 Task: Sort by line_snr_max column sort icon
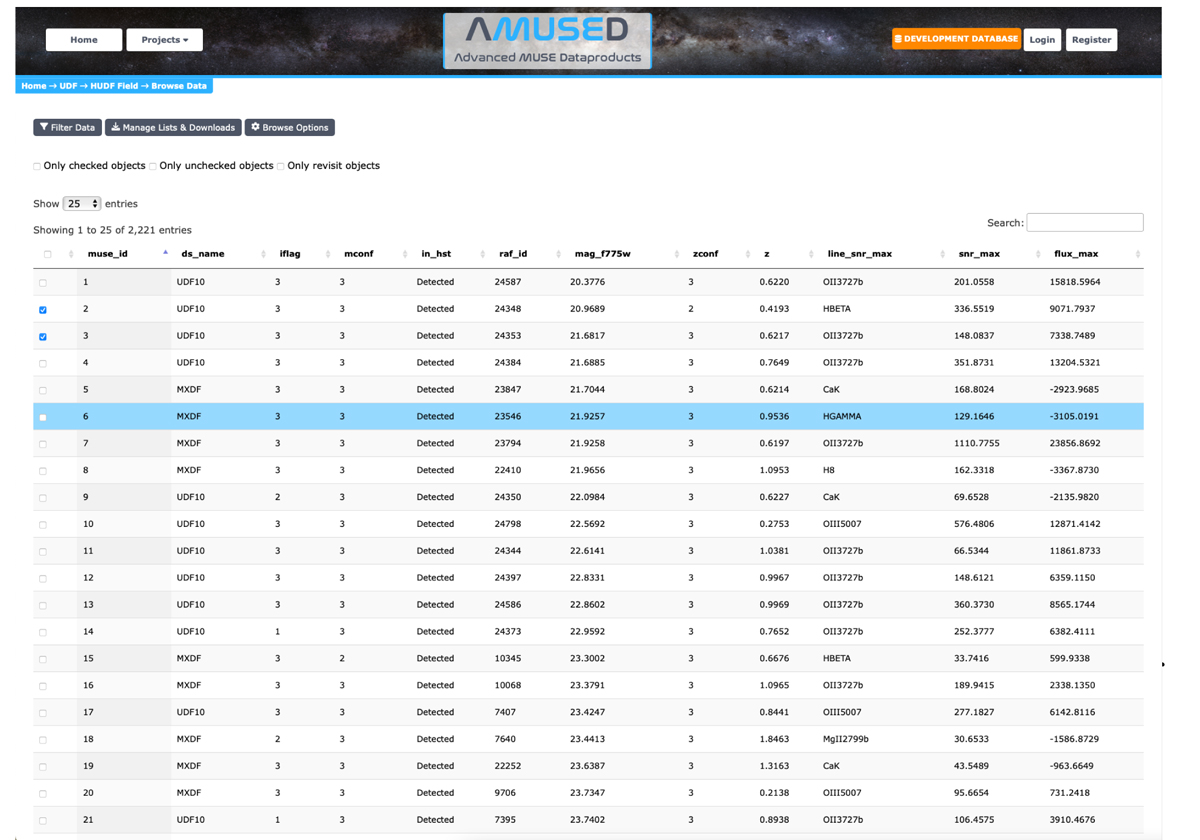pyautogui.click(x=942, y=254)
